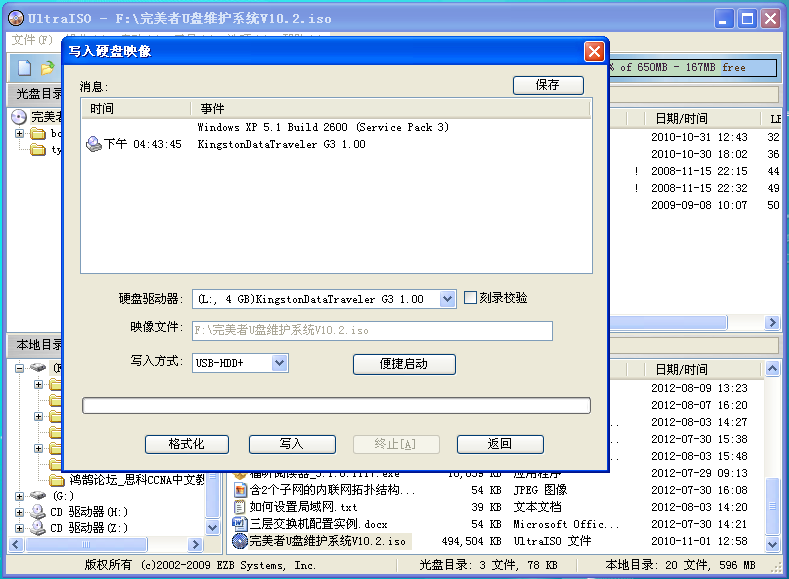Viewport: 789px width, 579px height.
Task: Select the 'ty' folder icon in ISO tree
Action: [38, 149]
